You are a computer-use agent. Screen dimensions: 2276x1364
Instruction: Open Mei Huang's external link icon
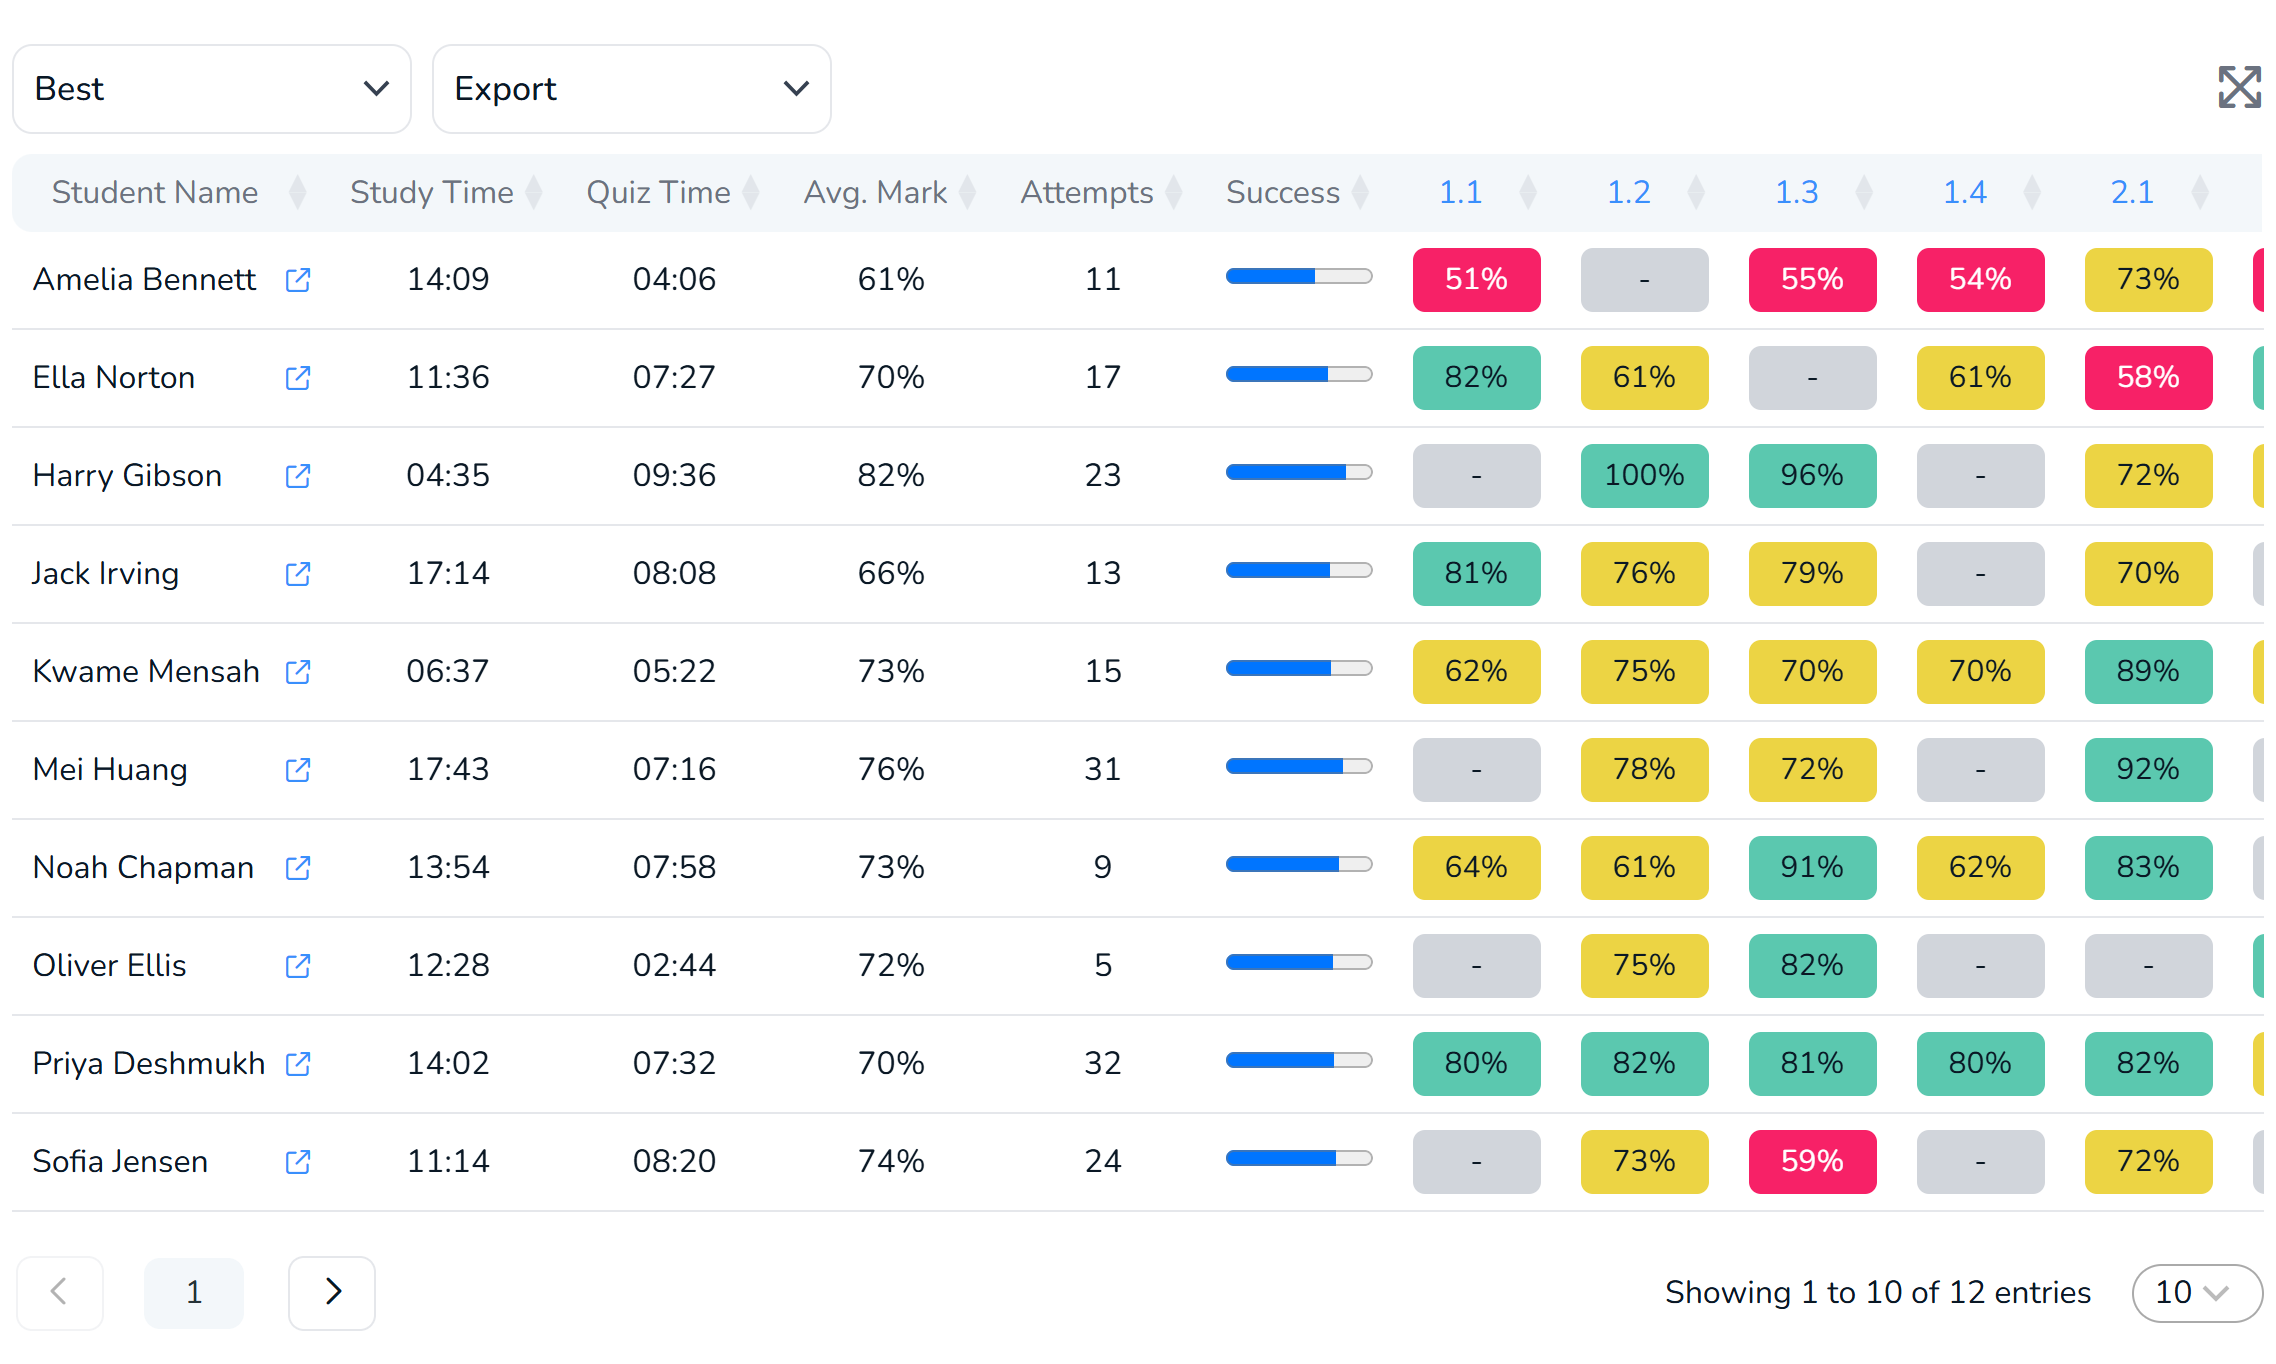point(298,770)
